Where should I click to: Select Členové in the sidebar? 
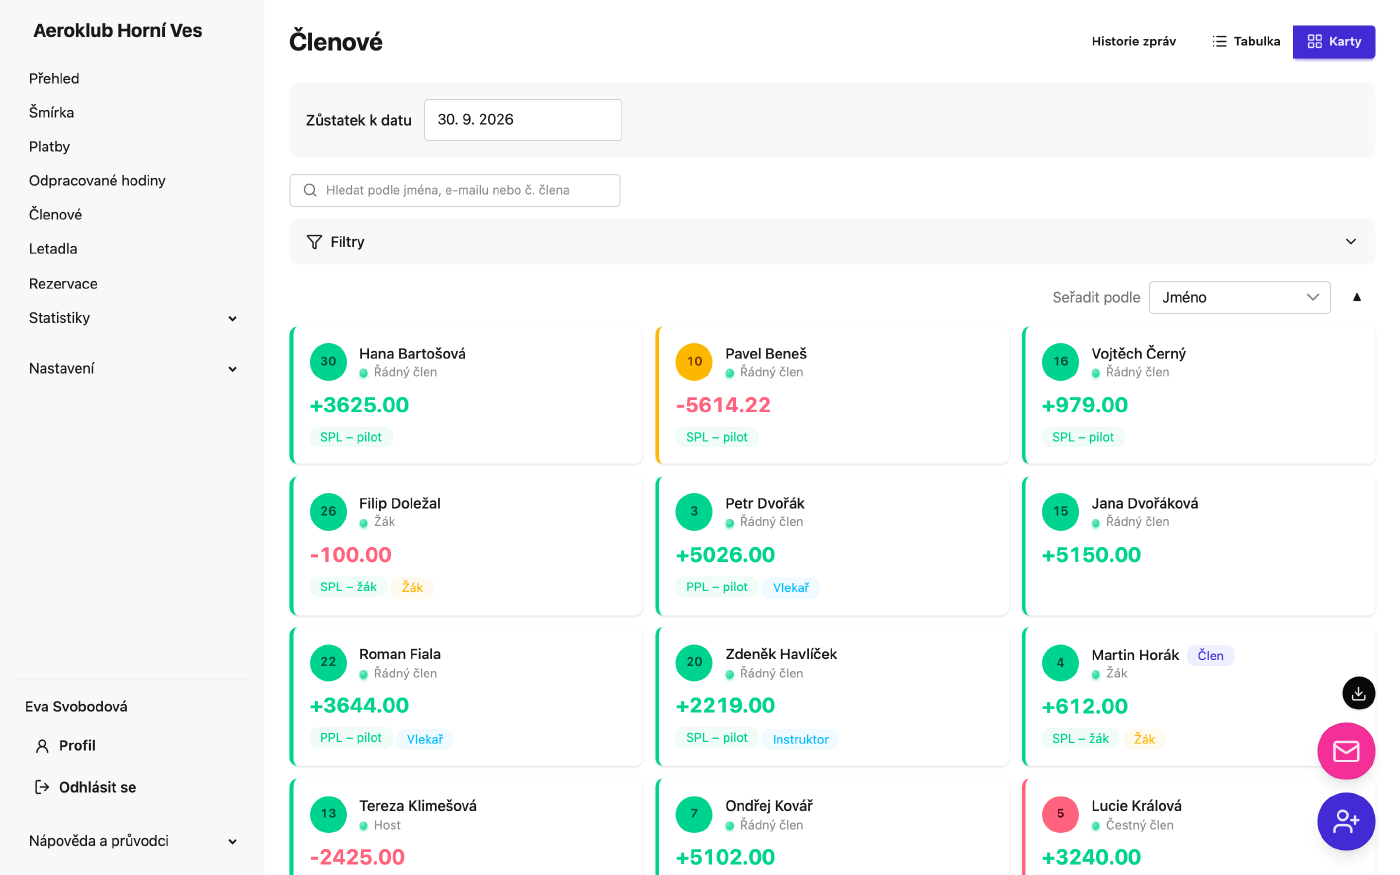point(55,215)
